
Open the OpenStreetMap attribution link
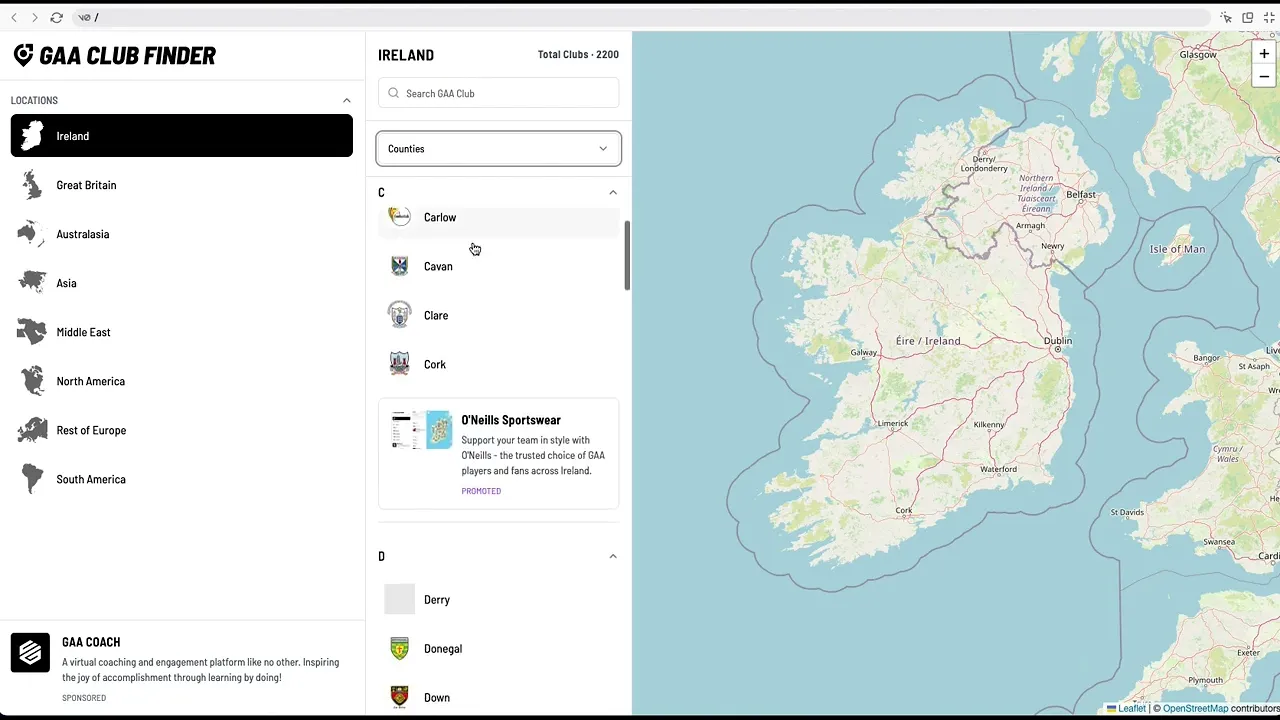click(1195, 708)
